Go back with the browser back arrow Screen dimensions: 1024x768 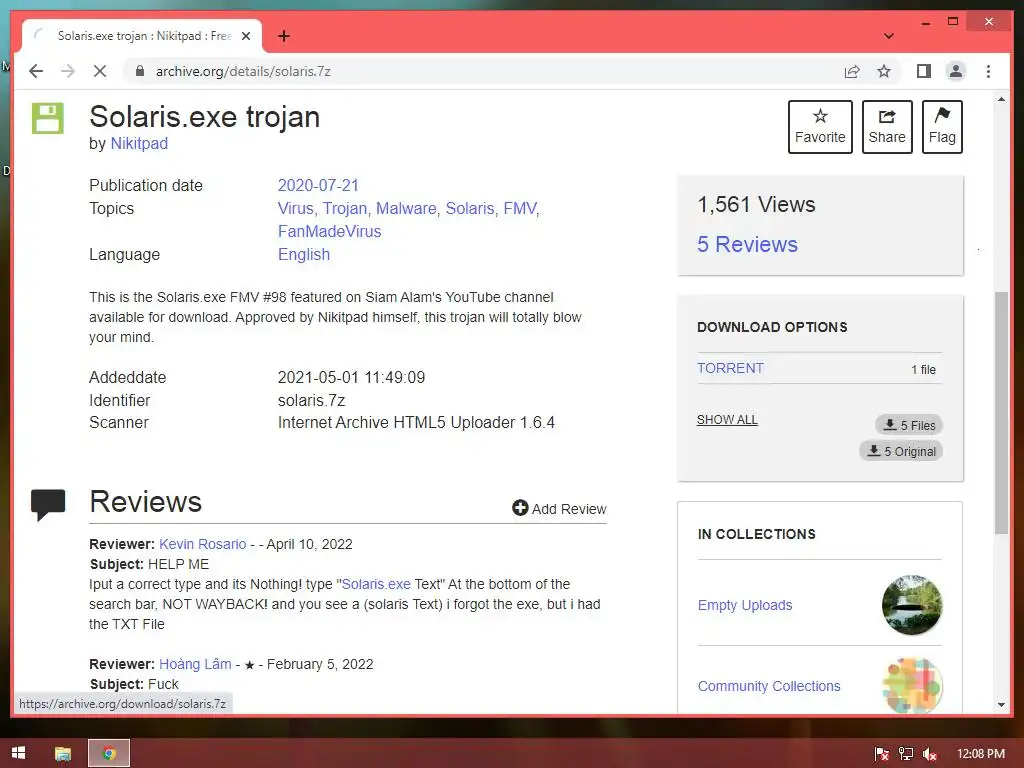tap(36, 71)
